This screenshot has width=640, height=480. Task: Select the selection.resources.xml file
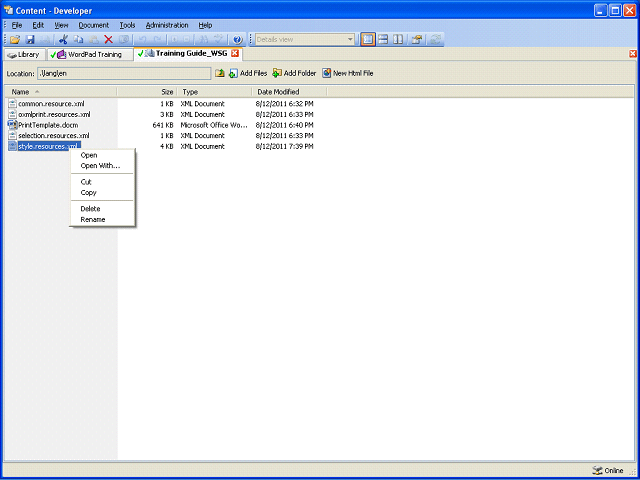53,136
